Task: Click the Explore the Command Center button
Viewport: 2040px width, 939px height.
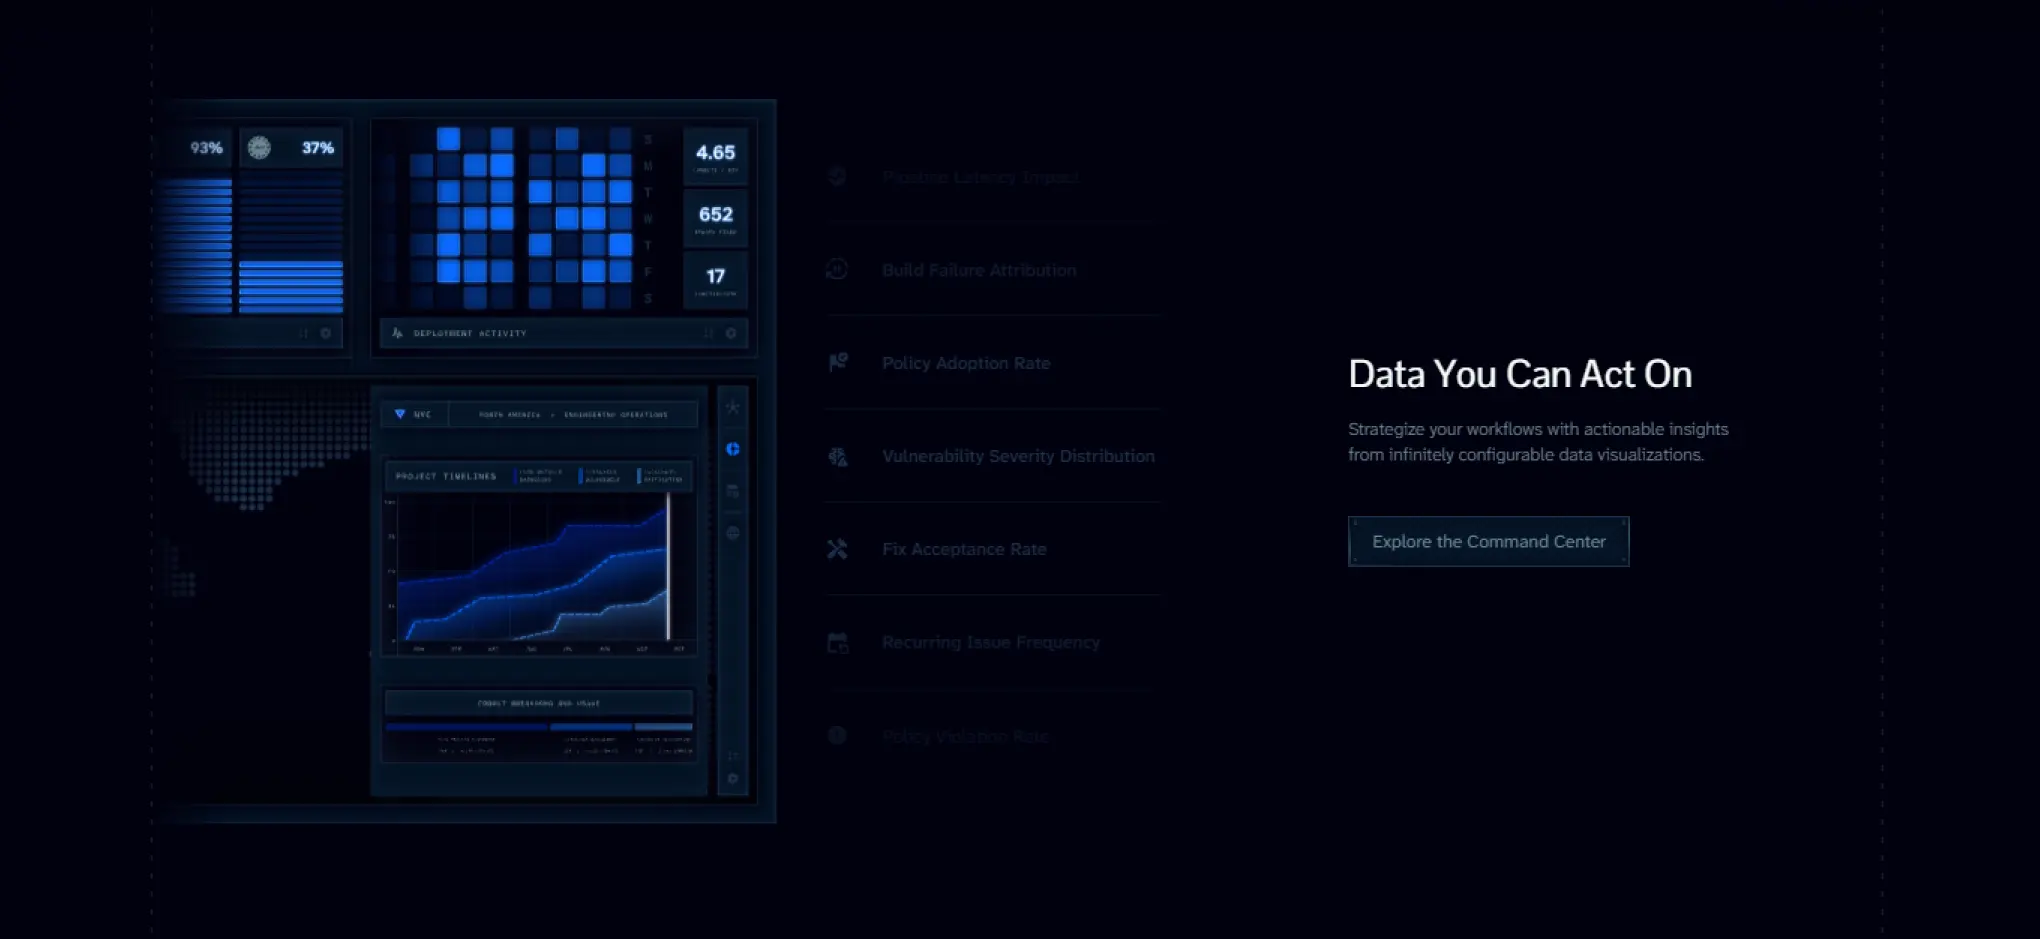Action: 1488,541
